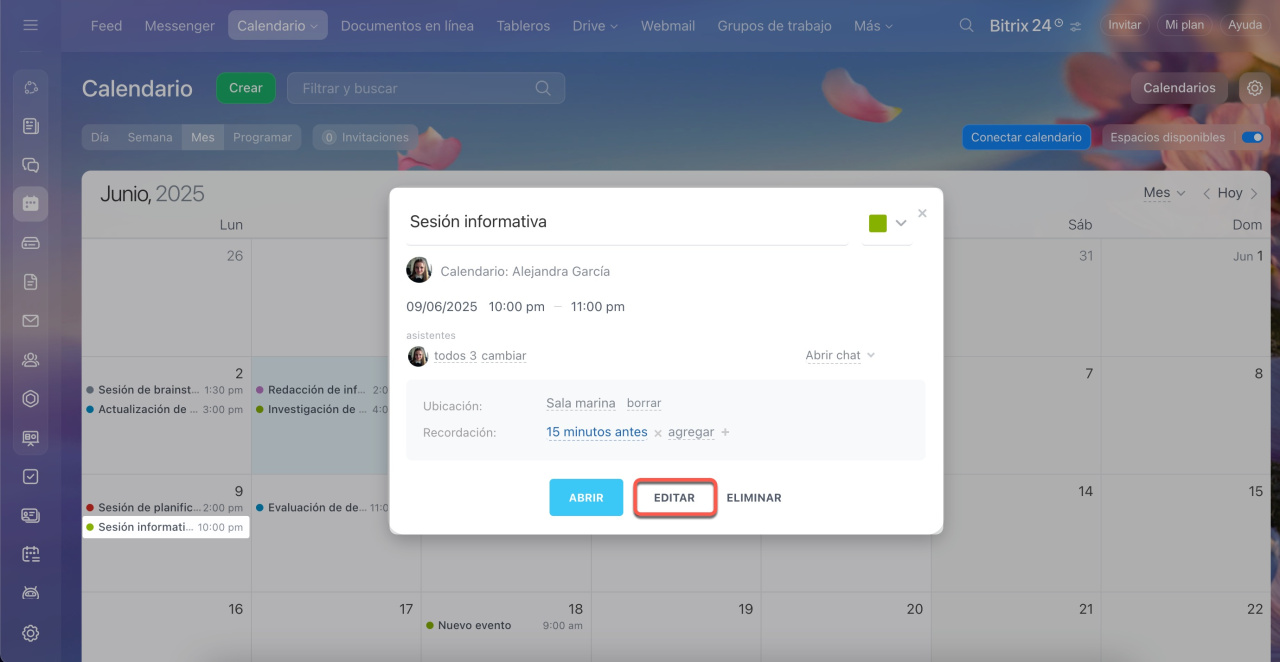Click the Sala marina location
Image resolution: width=1280 pixels, height=662 pixels.
581,403
